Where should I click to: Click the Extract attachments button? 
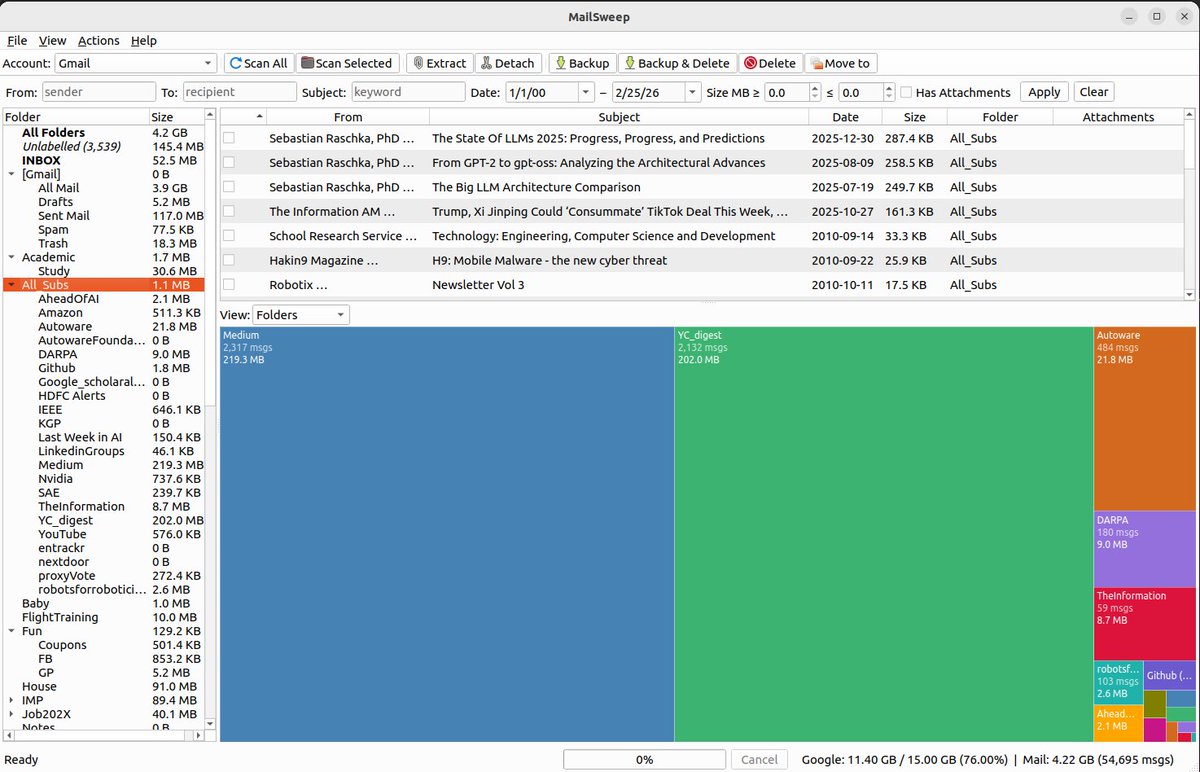[439, 63]
